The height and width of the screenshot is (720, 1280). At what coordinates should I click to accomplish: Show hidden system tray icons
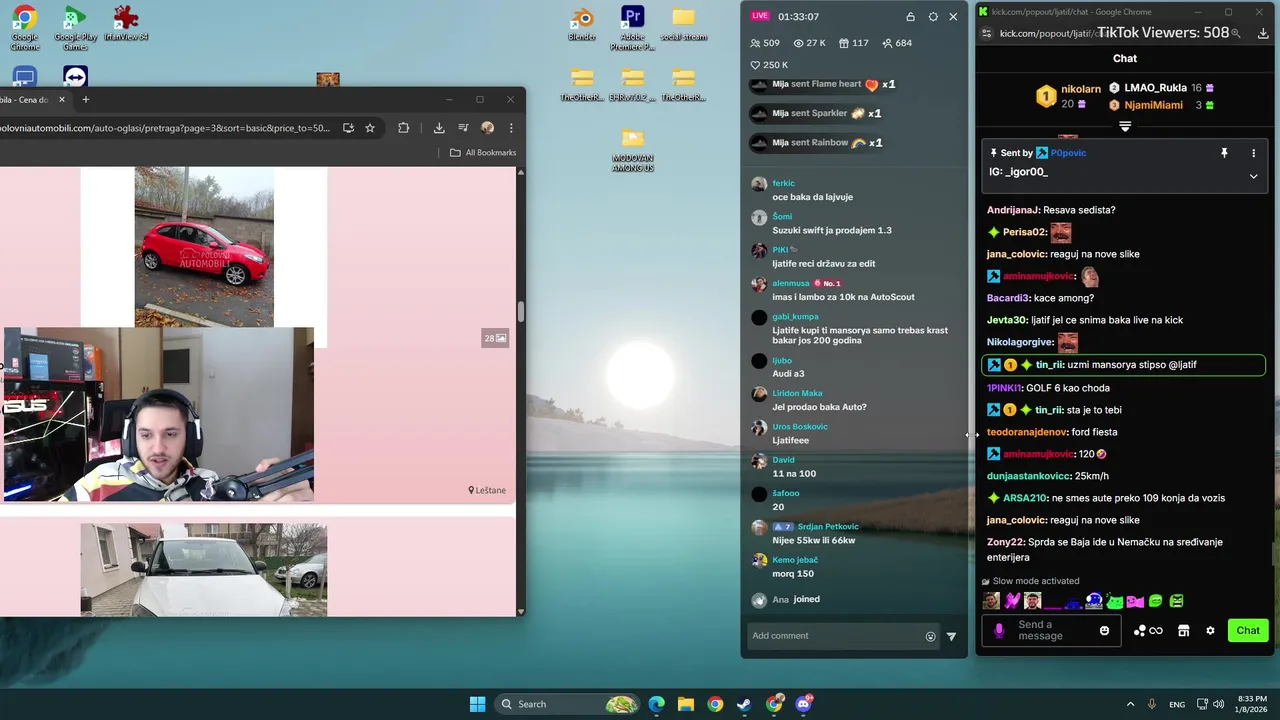pyautogui.click(x=1130, y=704)
